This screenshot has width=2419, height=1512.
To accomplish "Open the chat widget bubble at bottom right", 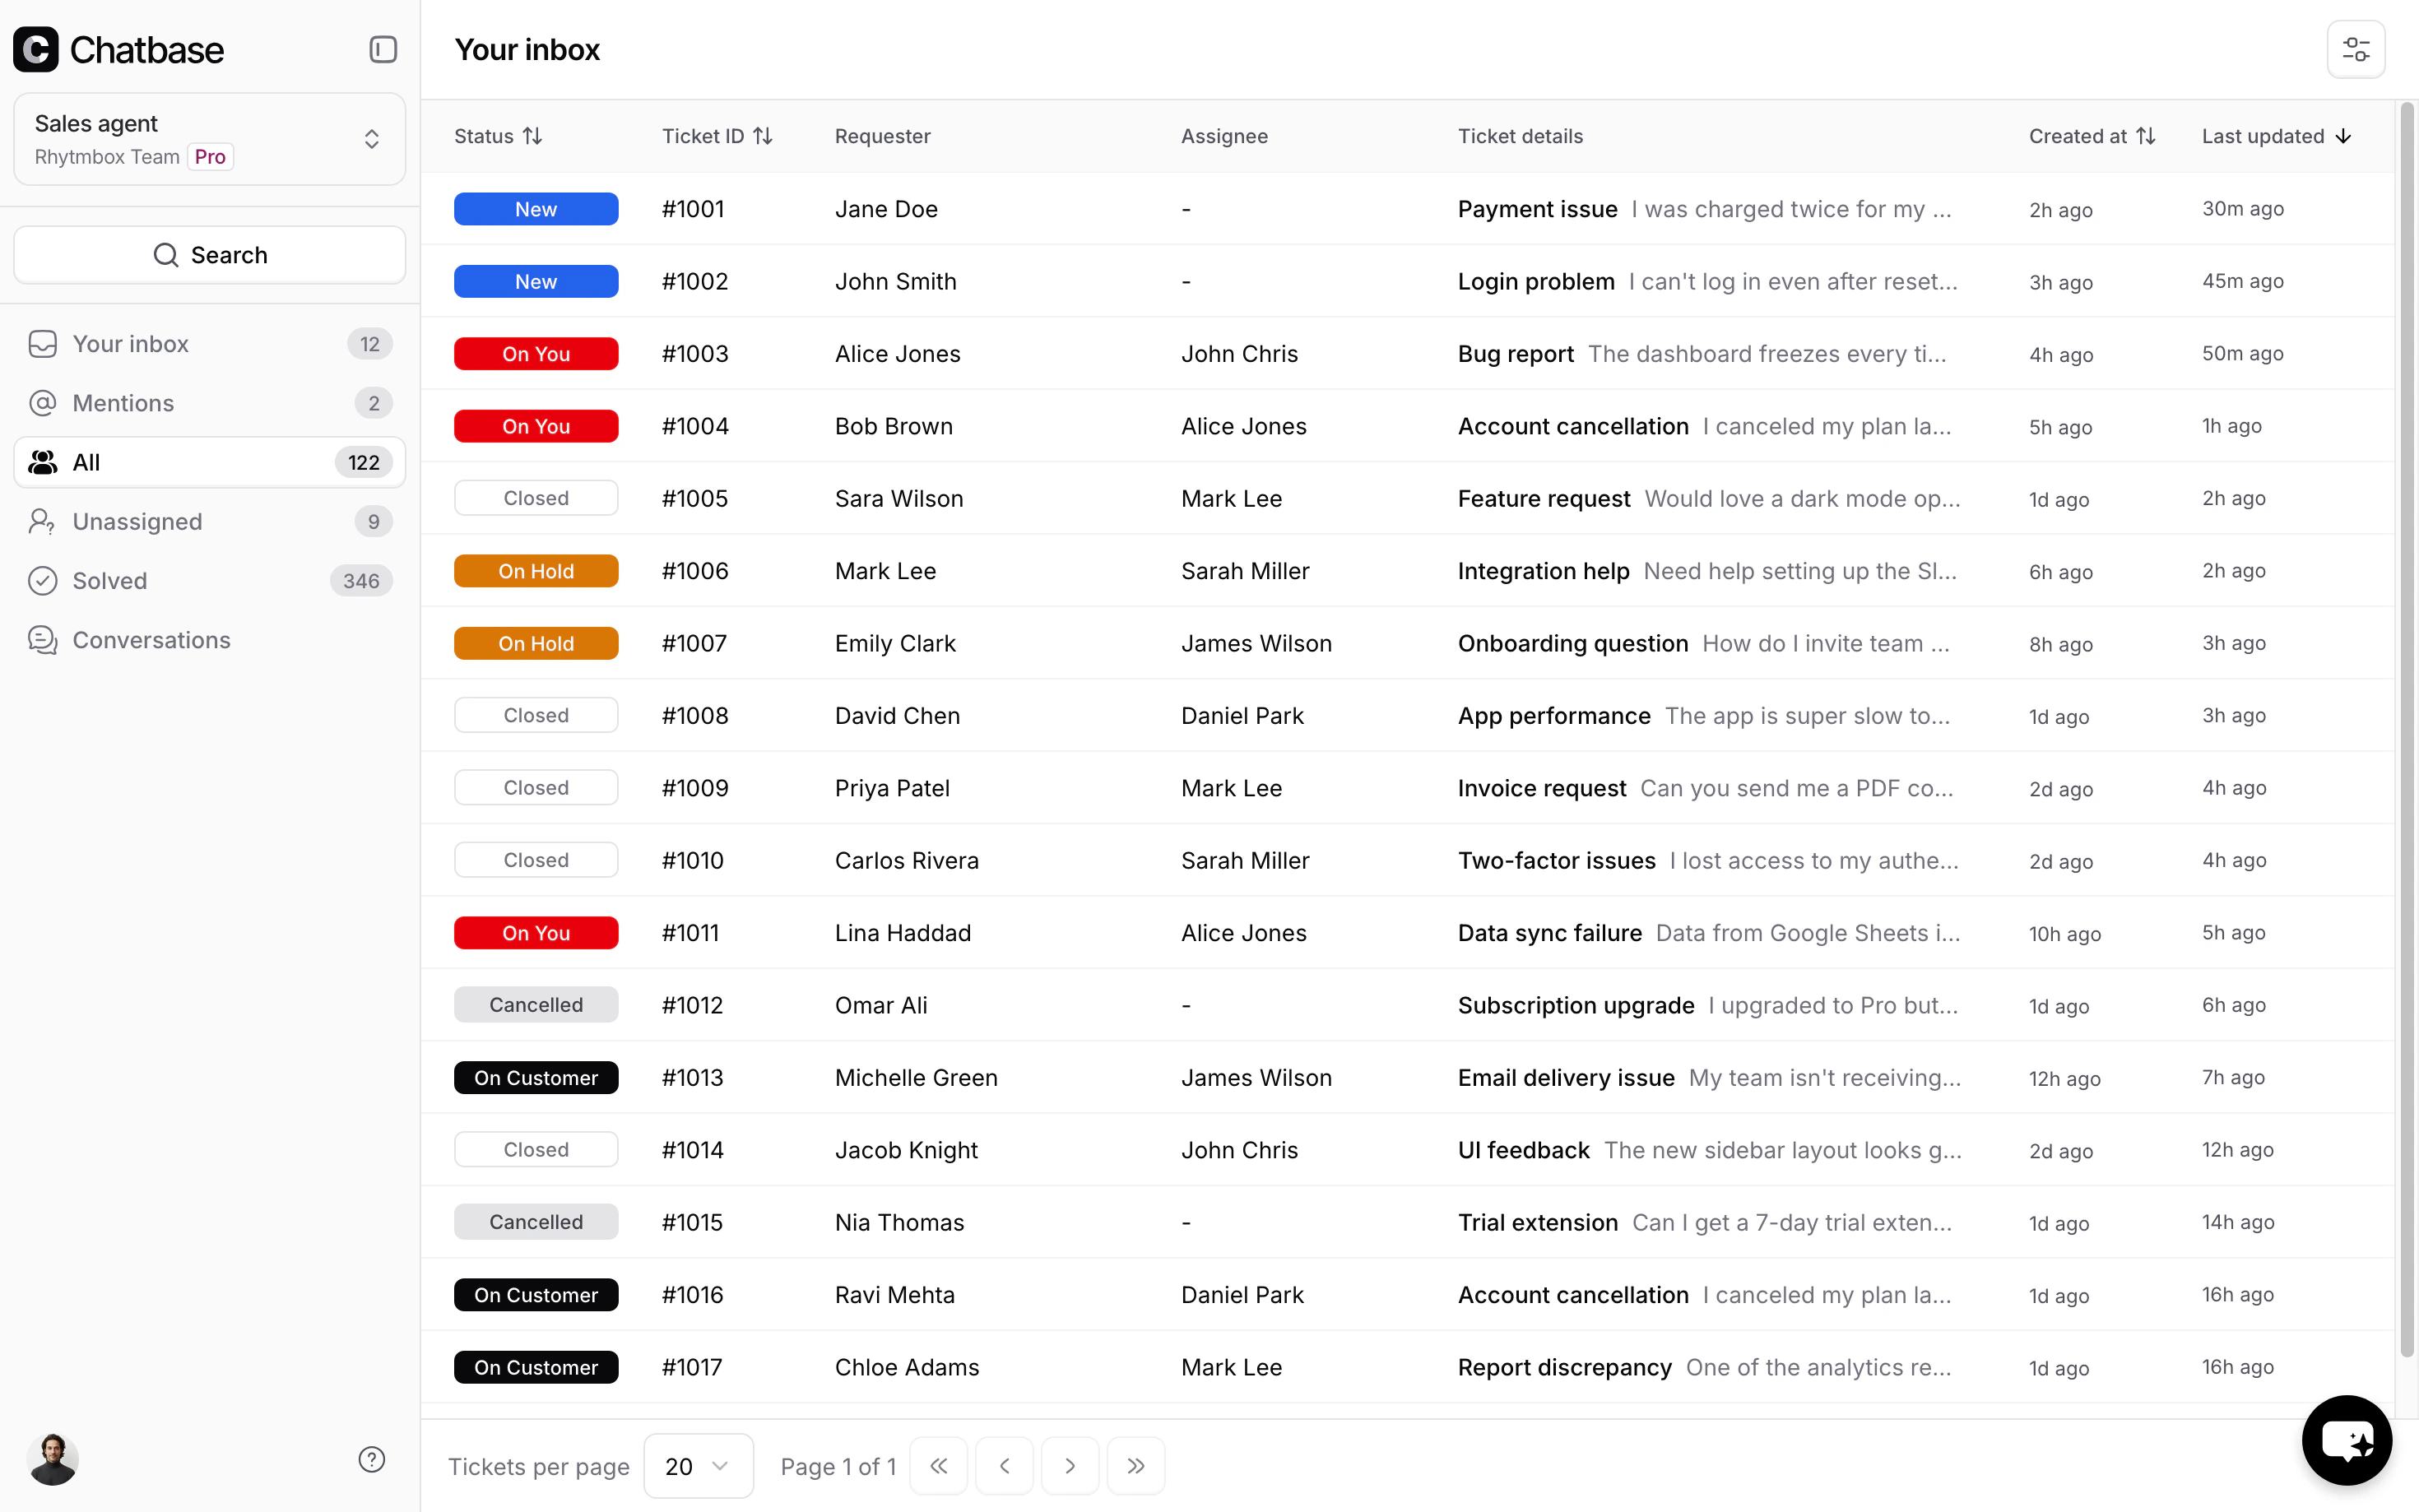I will tap(2347, 1440).
